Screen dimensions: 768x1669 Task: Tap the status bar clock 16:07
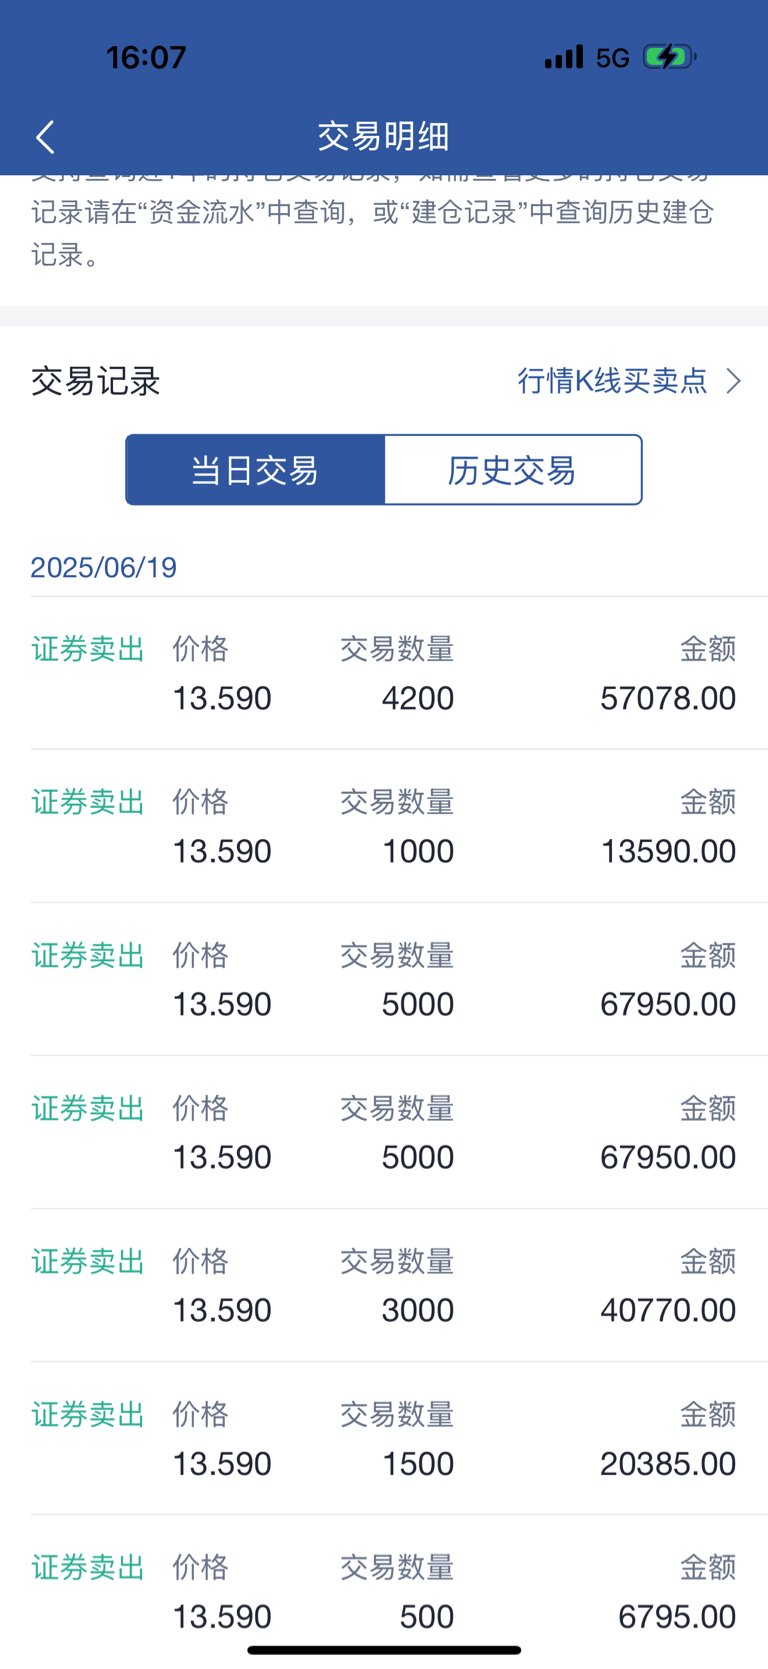click(146, 57)
